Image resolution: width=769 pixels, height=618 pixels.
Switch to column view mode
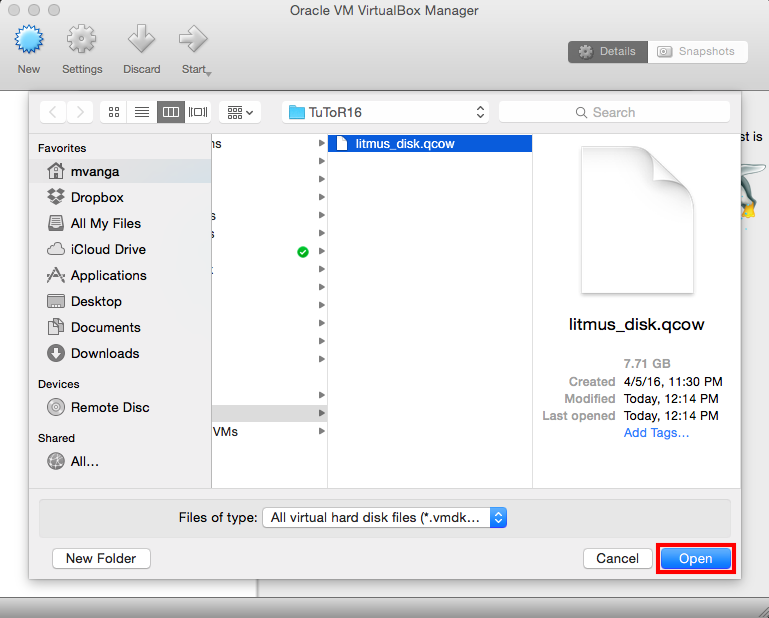coord(171,112)
